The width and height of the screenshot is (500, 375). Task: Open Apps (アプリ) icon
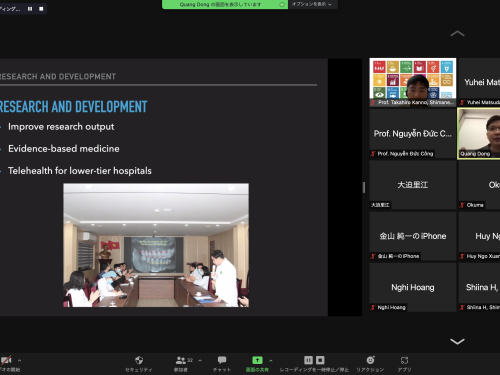pos(404,360)
